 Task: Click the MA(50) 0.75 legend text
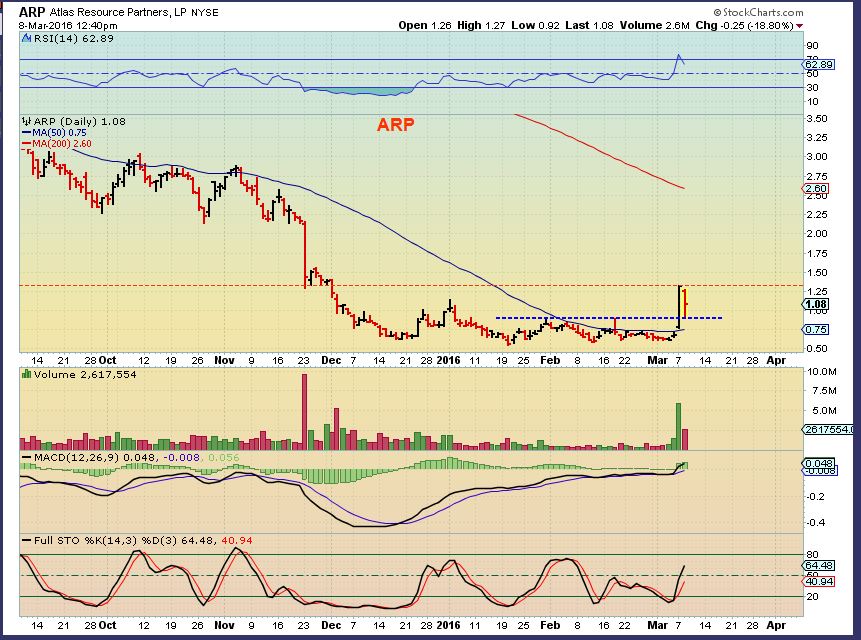59,133
